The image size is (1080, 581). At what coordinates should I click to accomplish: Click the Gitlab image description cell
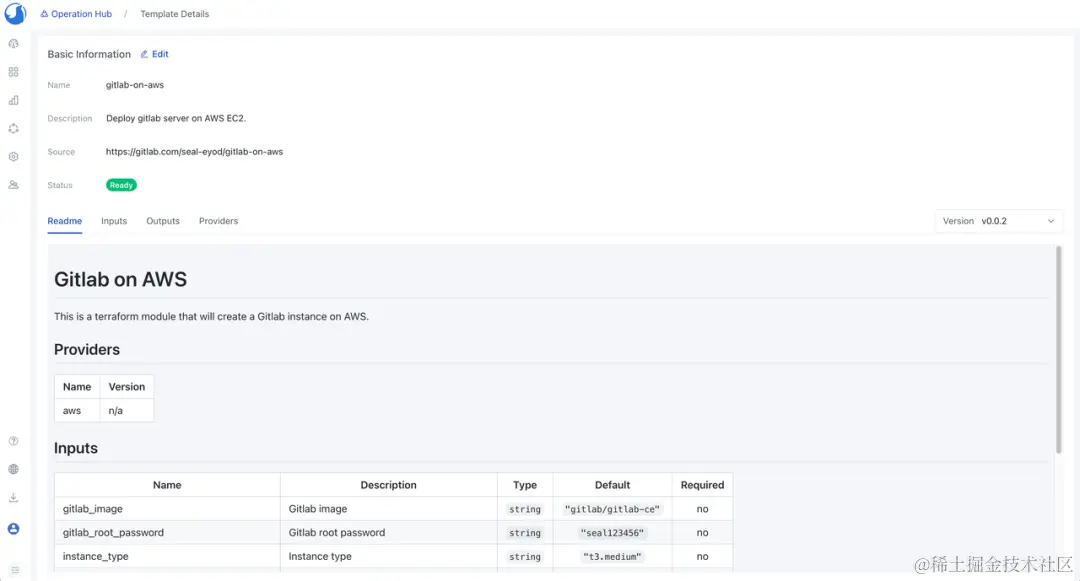pyautogui.click(x=388, y=509)
